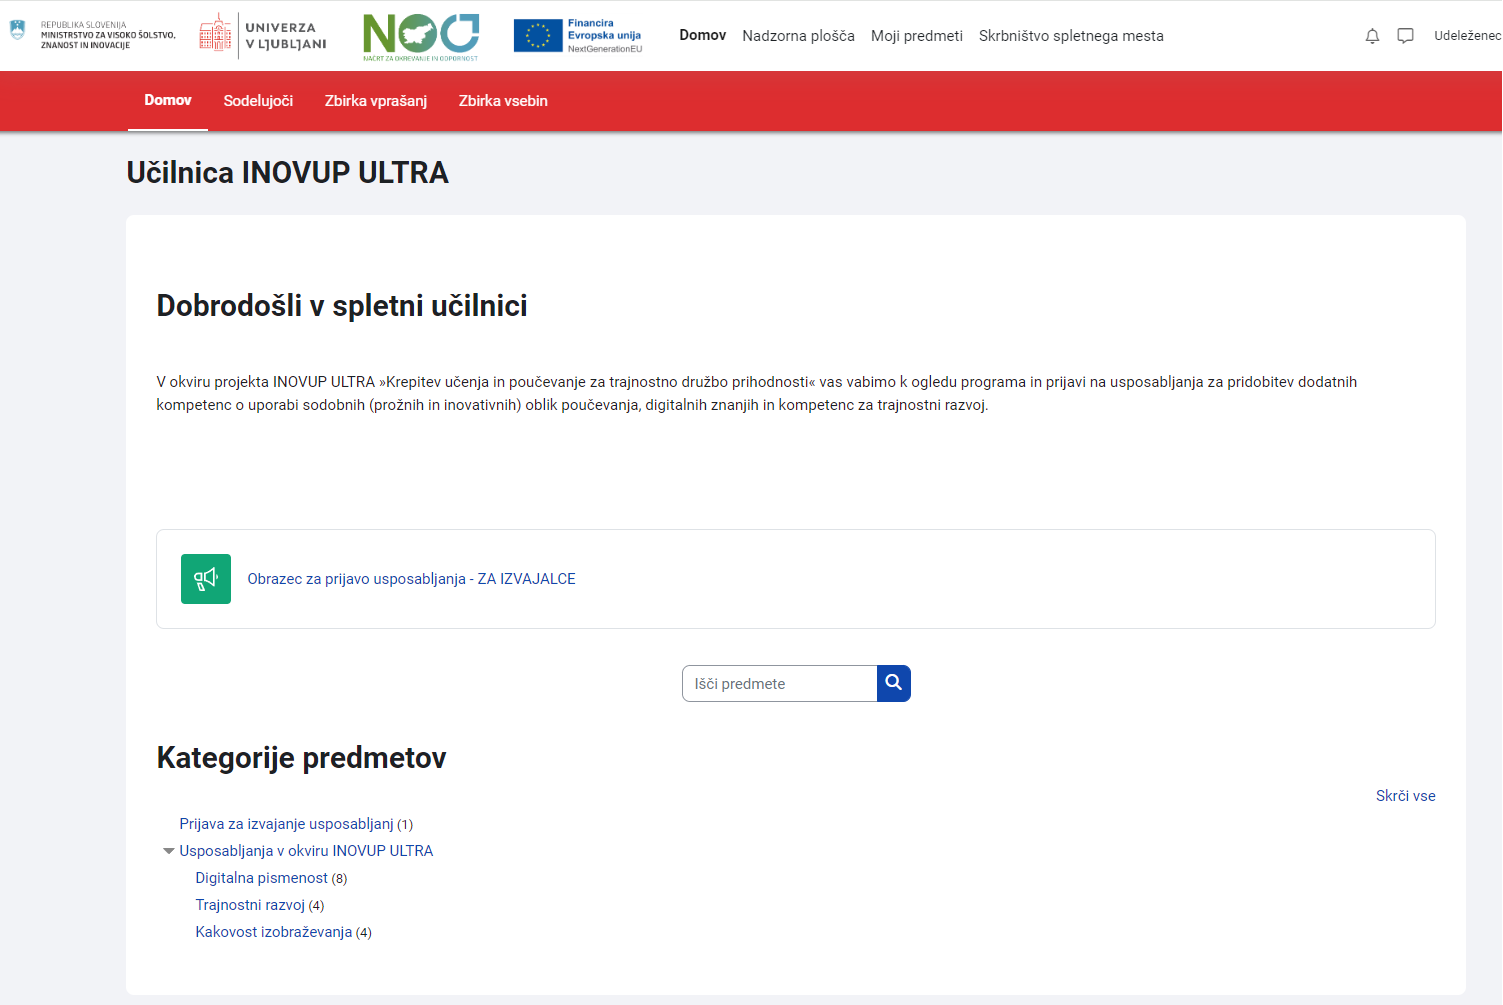1503x1005 pixels.
Task: Select the Sodelujoči tab
Action: click(258, 101)
